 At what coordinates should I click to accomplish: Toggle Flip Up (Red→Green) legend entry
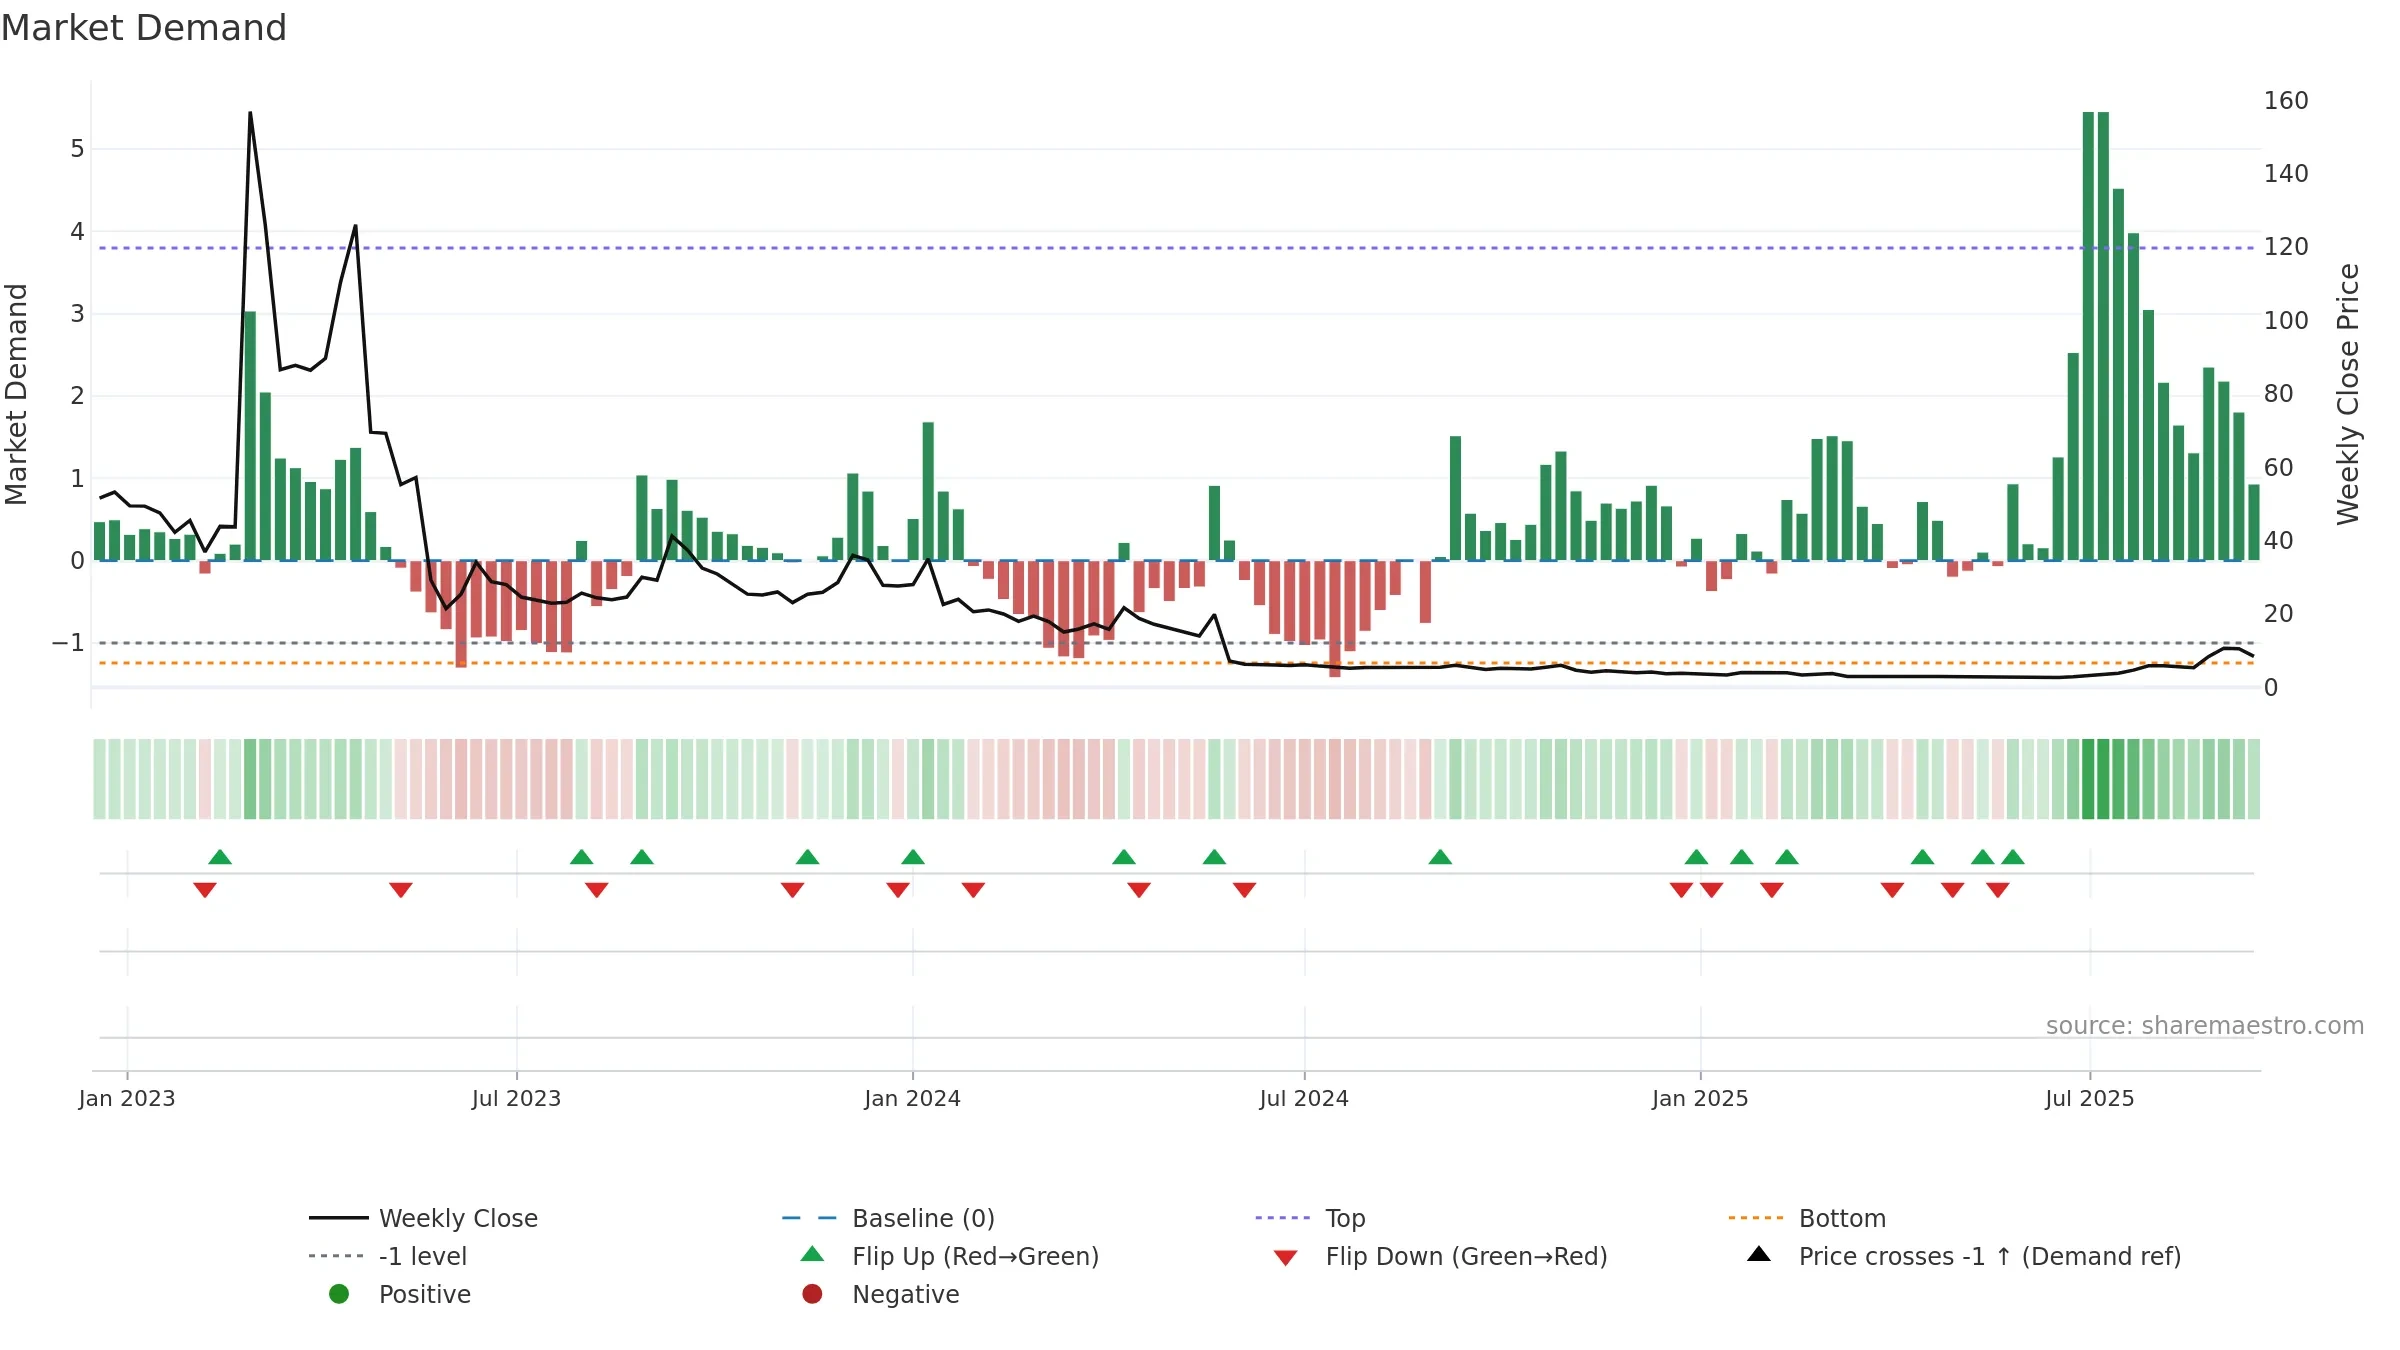tap(949, 1256)
